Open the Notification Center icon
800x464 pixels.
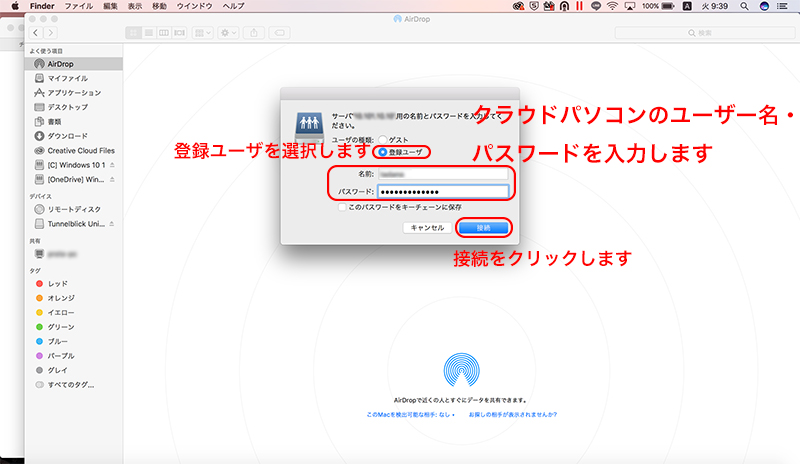(782, 6)
